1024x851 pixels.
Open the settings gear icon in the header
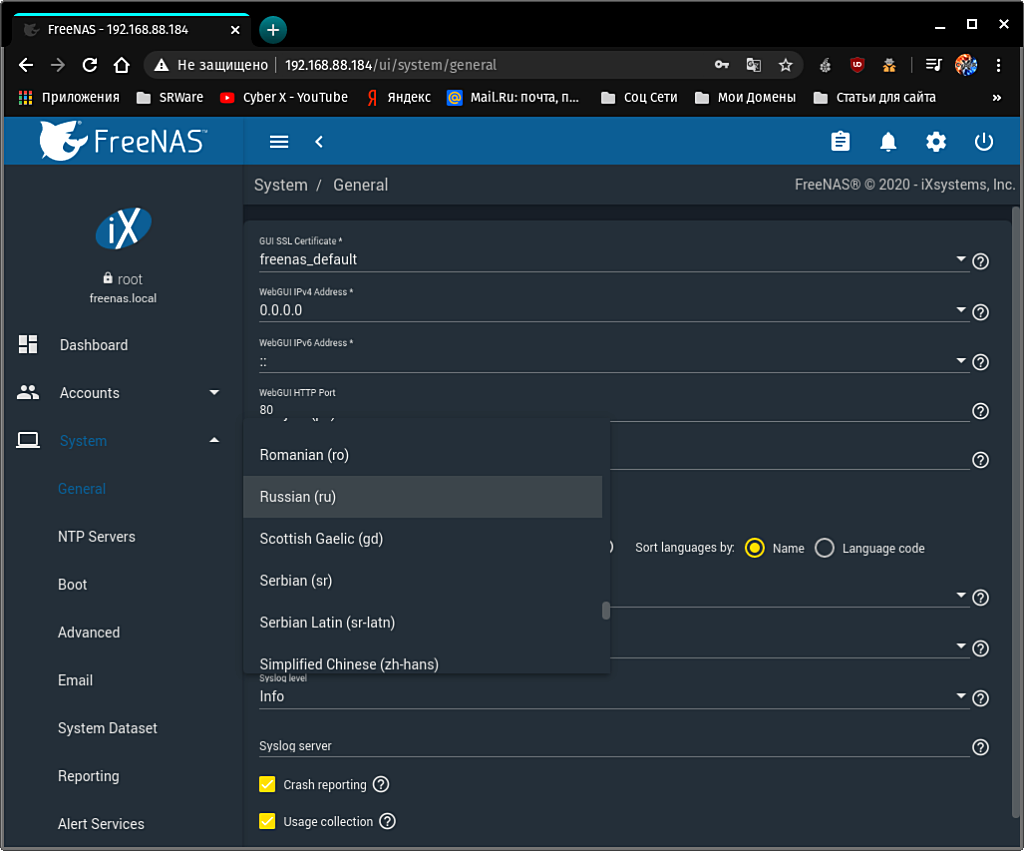point(936,142)
